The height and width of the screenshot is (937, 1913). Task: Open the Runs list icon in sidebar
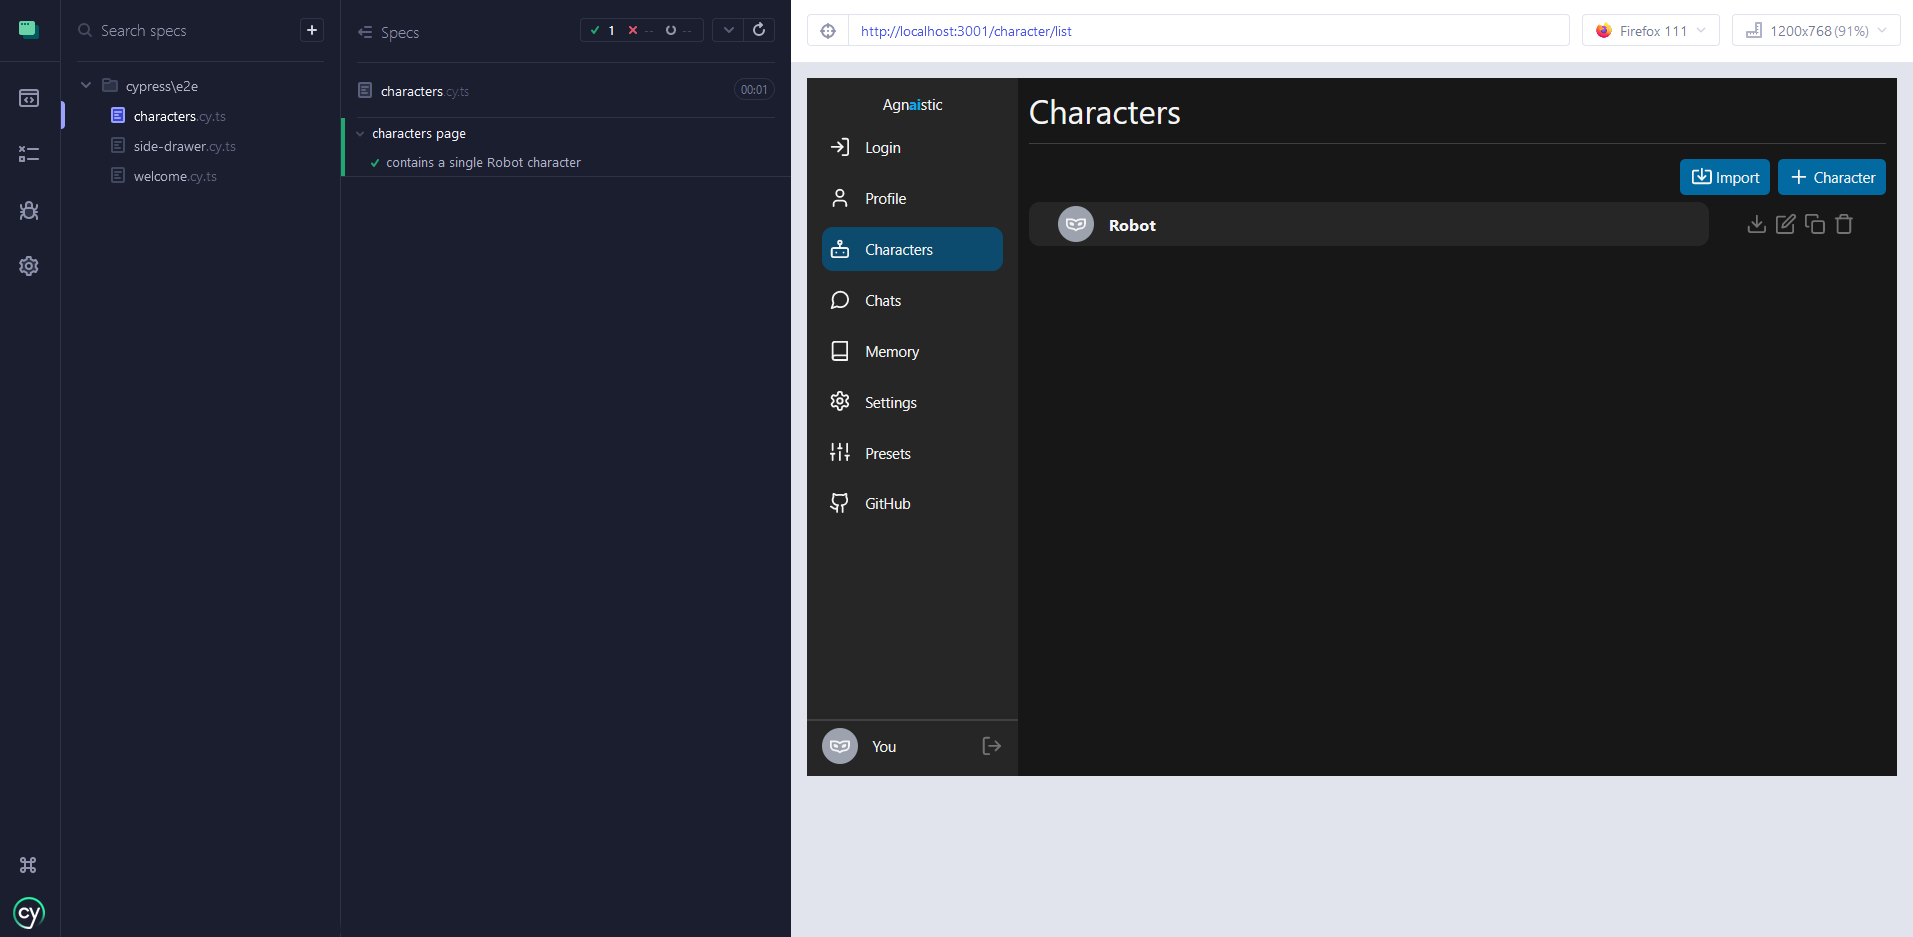click(29, 154)
